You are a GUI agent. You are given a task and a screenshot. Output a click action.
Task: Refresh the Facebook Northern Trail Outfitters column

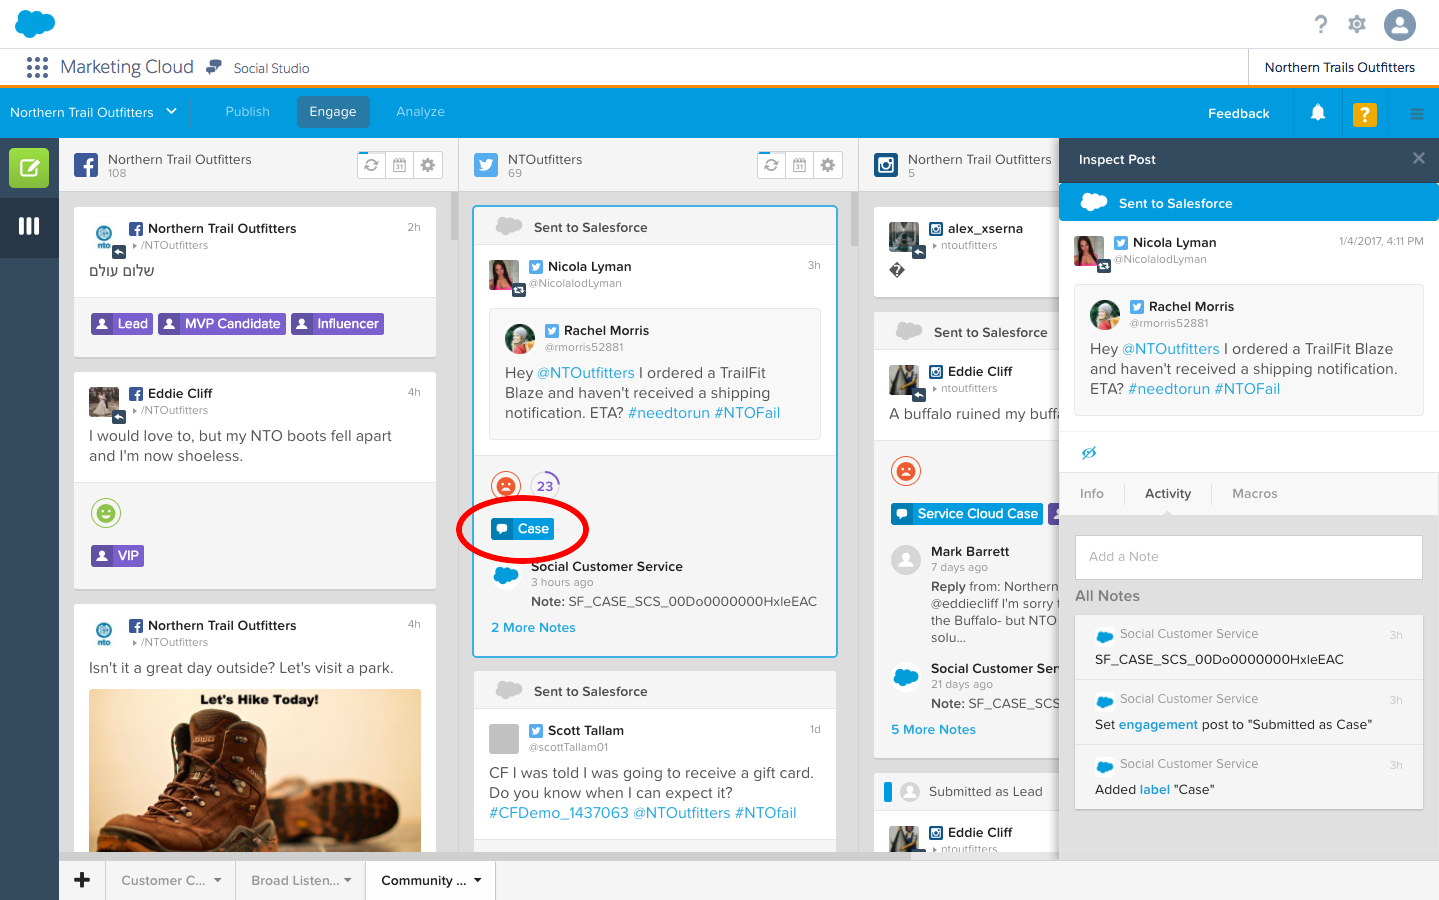[371, 165]
